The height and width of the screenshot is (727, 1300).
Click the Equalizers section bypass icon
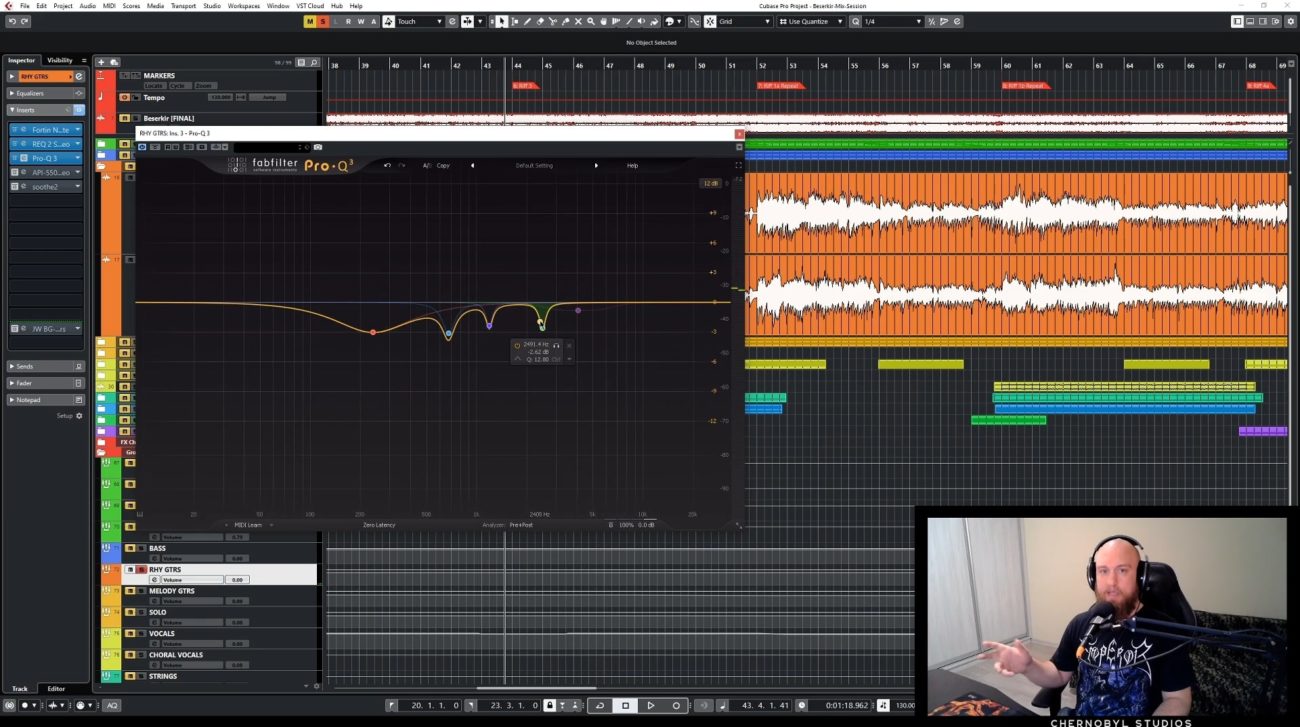click(x=79, y=93)
